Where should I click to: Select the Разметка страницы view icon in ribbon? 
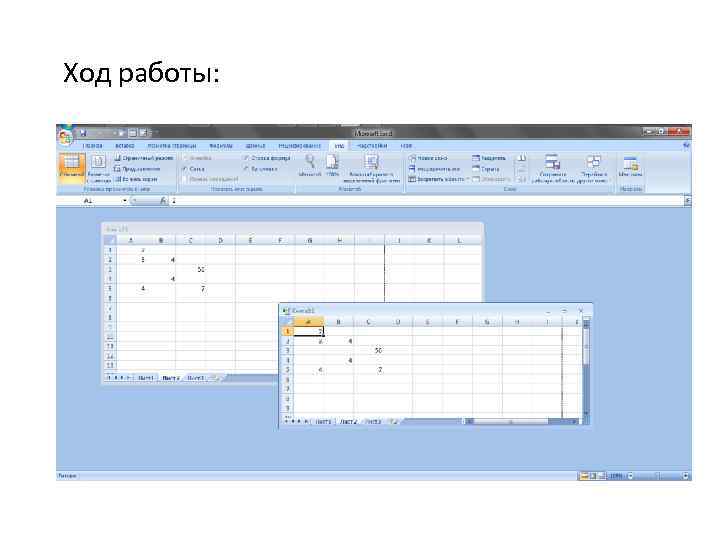click(98, 167)
